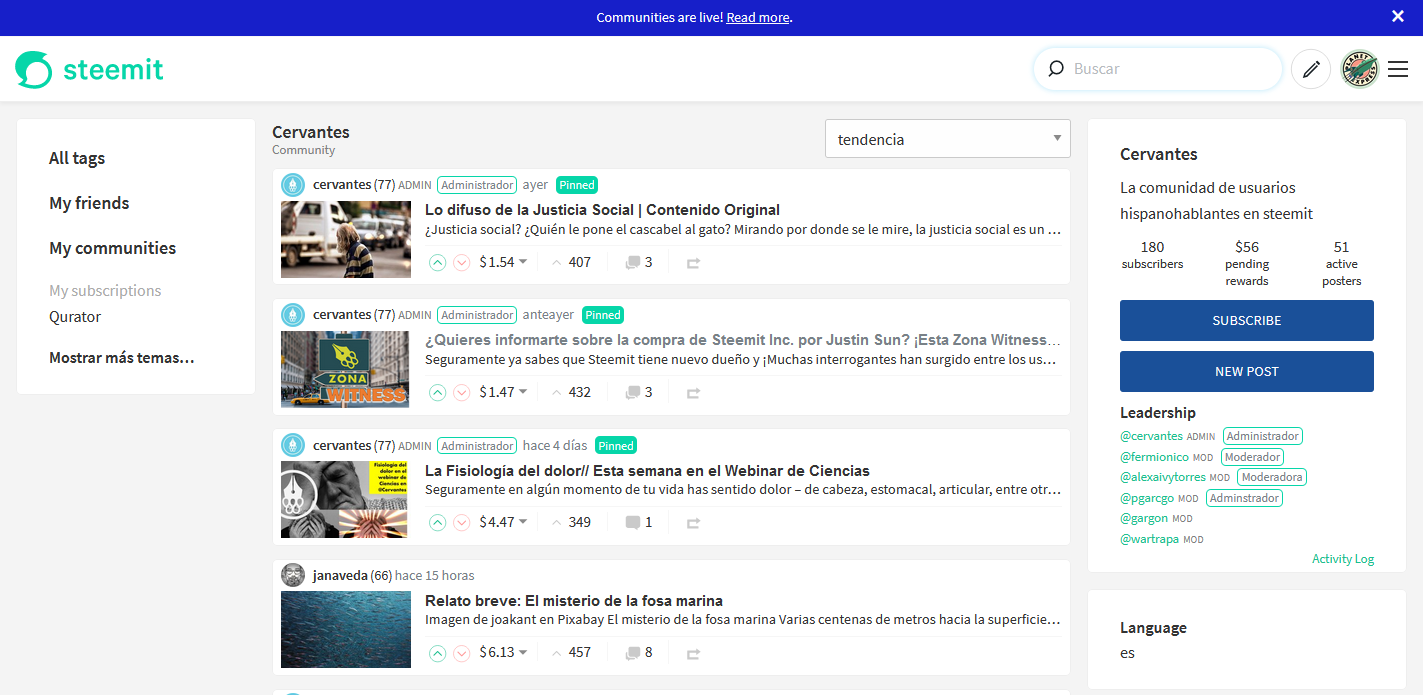The image size is (1424, 695).
Task: Dismiss the Communities are live banner
Action: (x=1398, y=16)
